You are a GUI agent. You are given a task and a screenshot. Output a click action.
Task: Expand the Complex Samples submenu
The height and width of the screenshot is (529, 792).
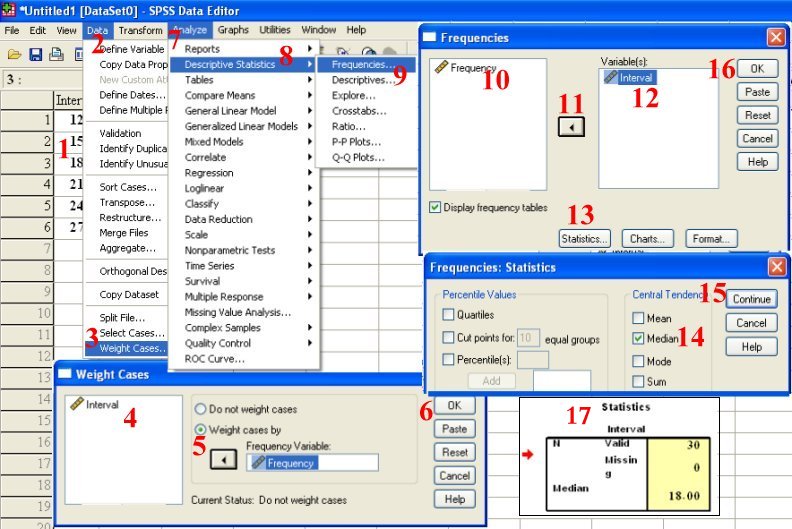(310, 327)
